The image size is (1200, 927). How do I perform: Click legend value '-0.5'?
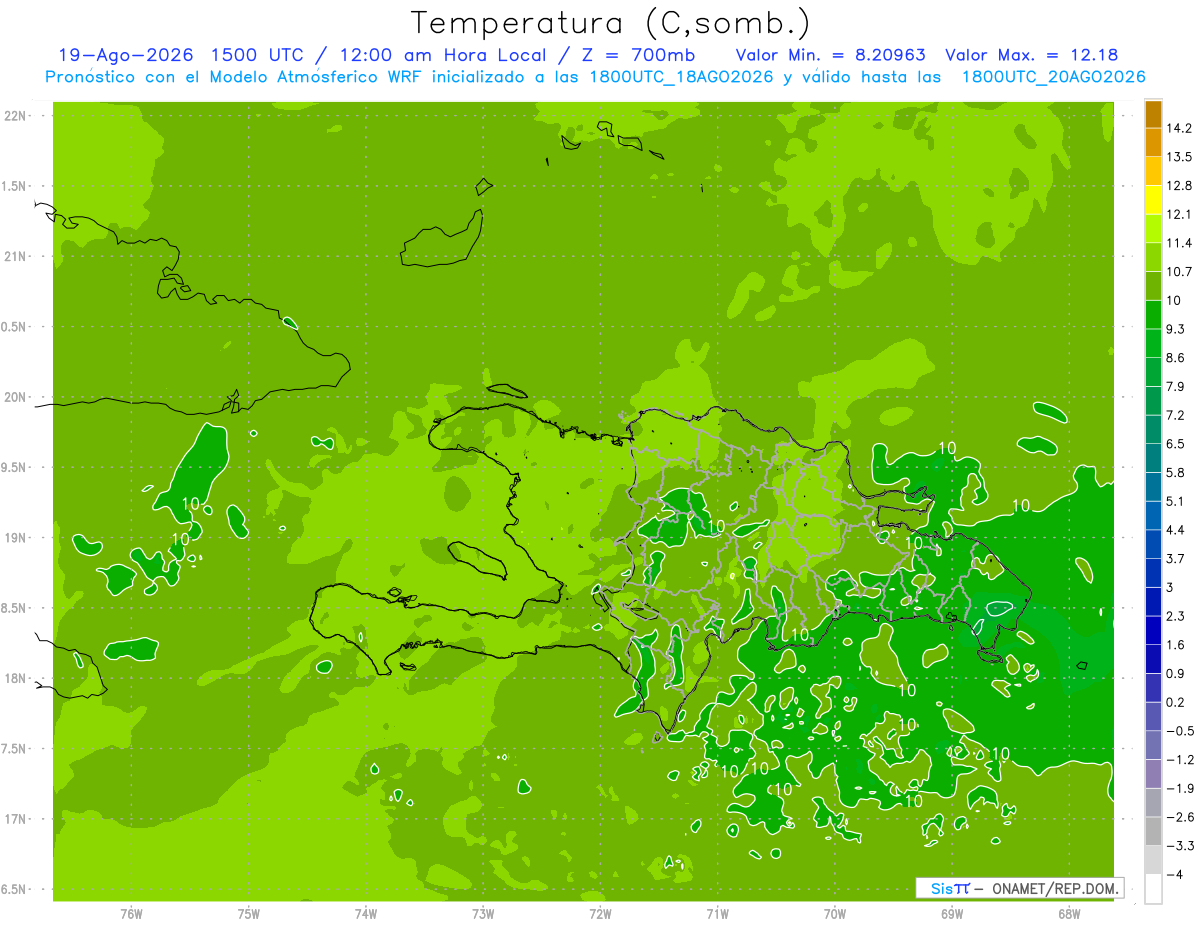point(1179,731)
